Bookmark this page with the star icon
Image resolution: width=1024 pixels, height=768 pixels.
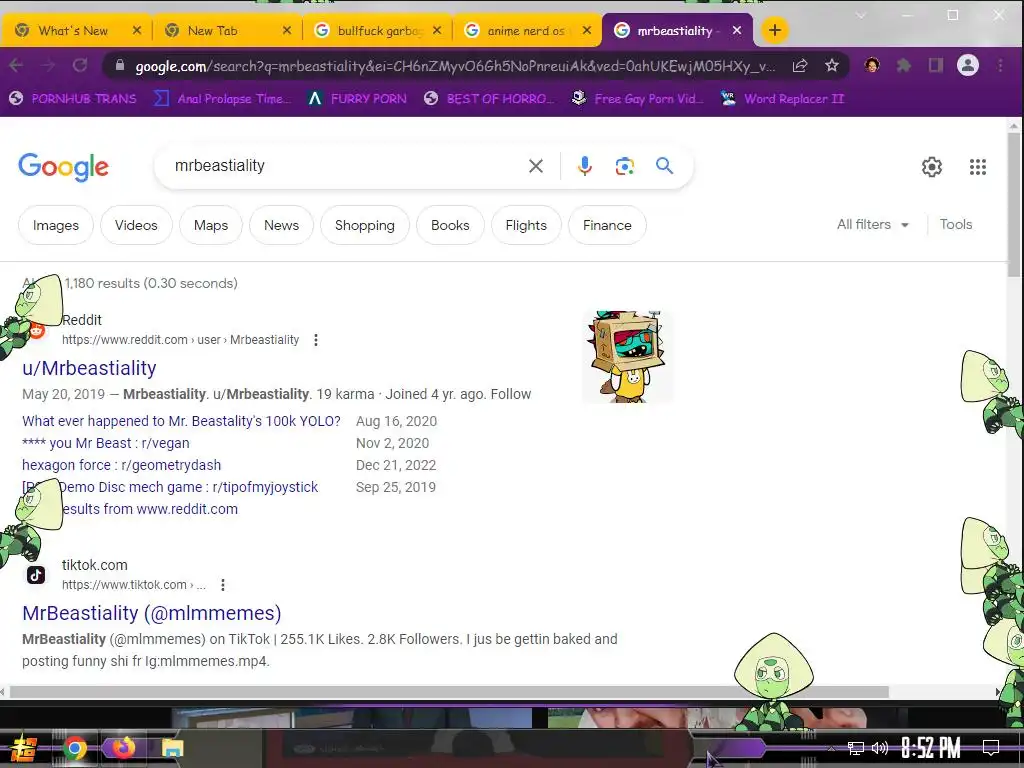click(831, 65)
